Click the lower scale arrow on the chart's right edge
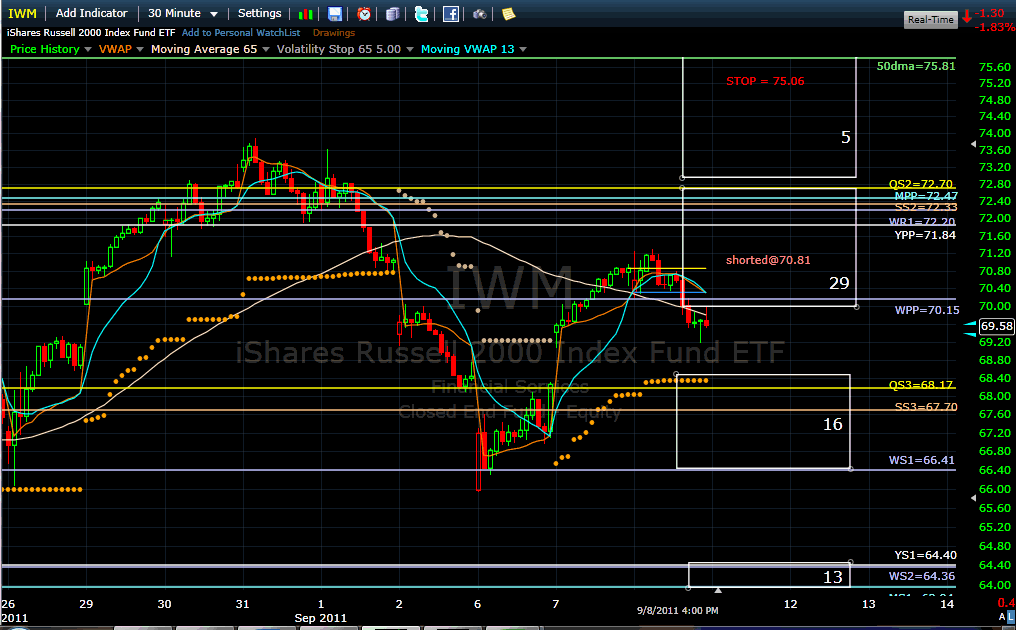The image size is (1016, 630). click(973, 498)
